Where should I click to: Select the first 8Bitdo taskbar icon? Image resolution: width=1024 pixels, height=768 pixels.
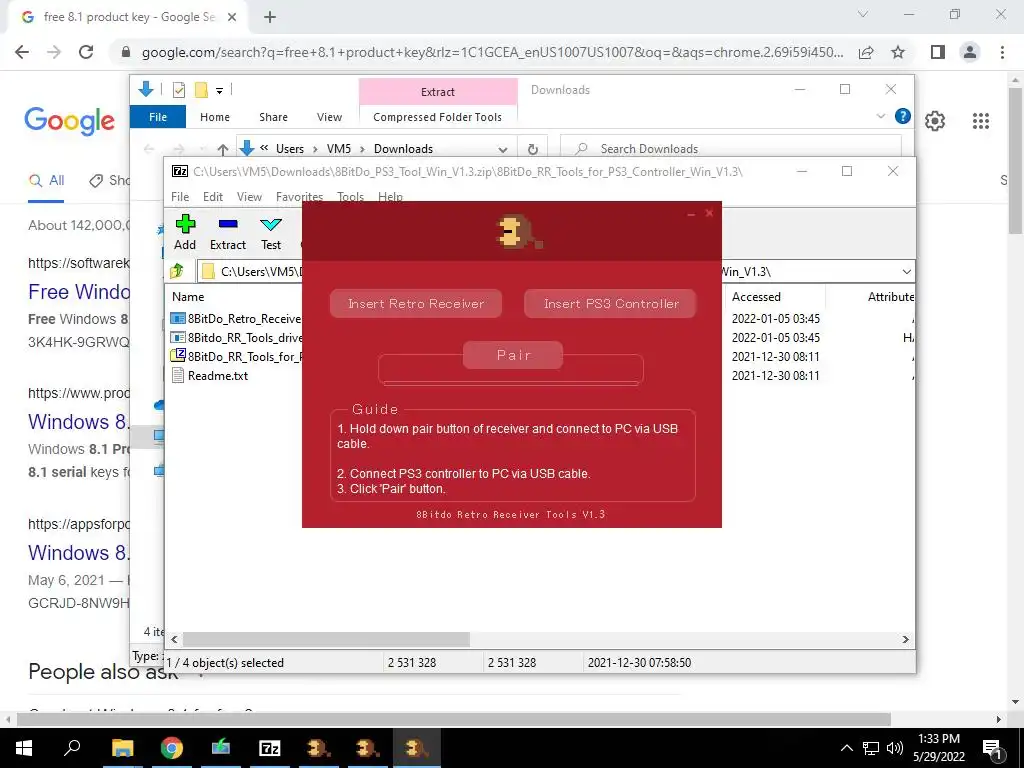319,748
